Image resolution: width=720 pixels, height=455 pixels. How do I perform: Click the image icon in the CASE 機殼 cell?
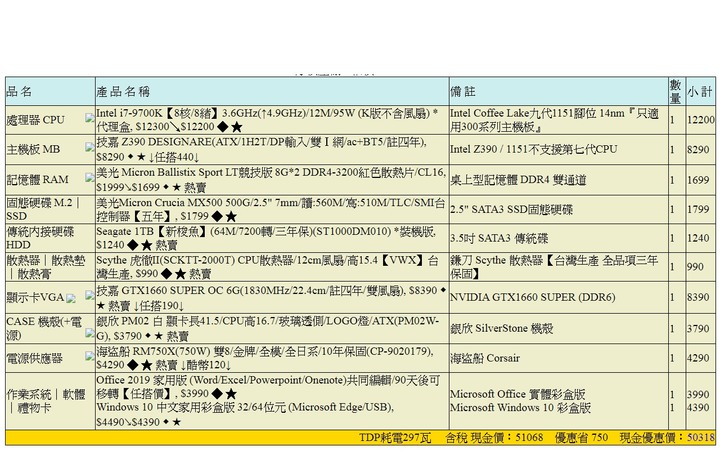coord(90,334)
